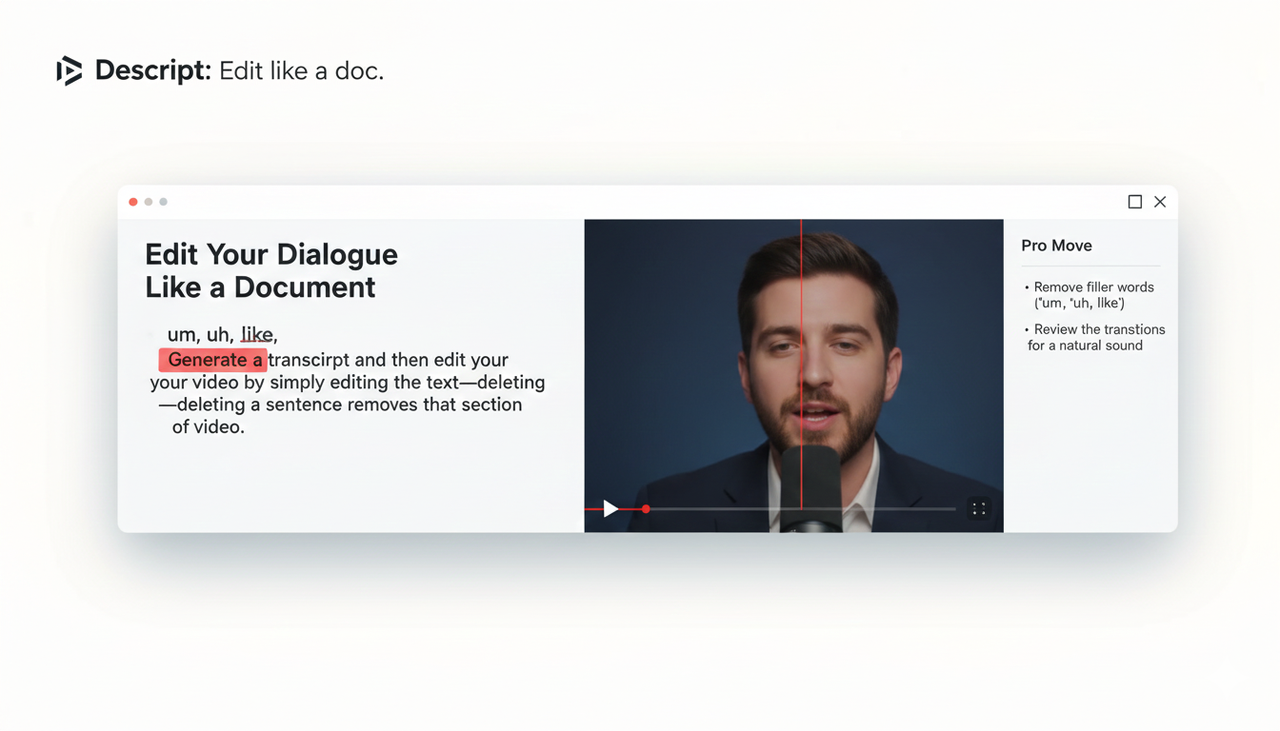The height and width of the screenshot is (731, 1280).
Task: Click the Descript logo icon
Action: [x=68, y=70]
